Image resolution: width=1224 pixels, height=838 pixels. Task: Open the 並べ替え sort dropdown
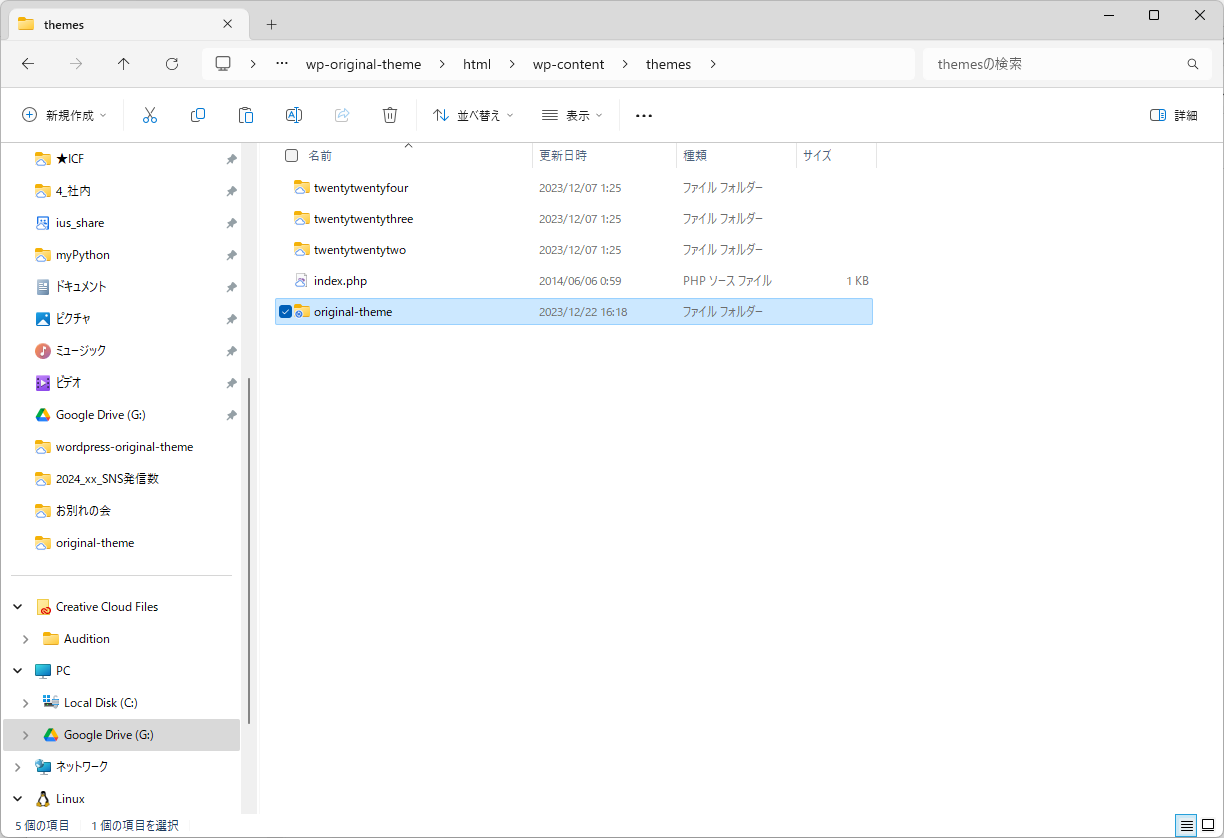[473, 116]
